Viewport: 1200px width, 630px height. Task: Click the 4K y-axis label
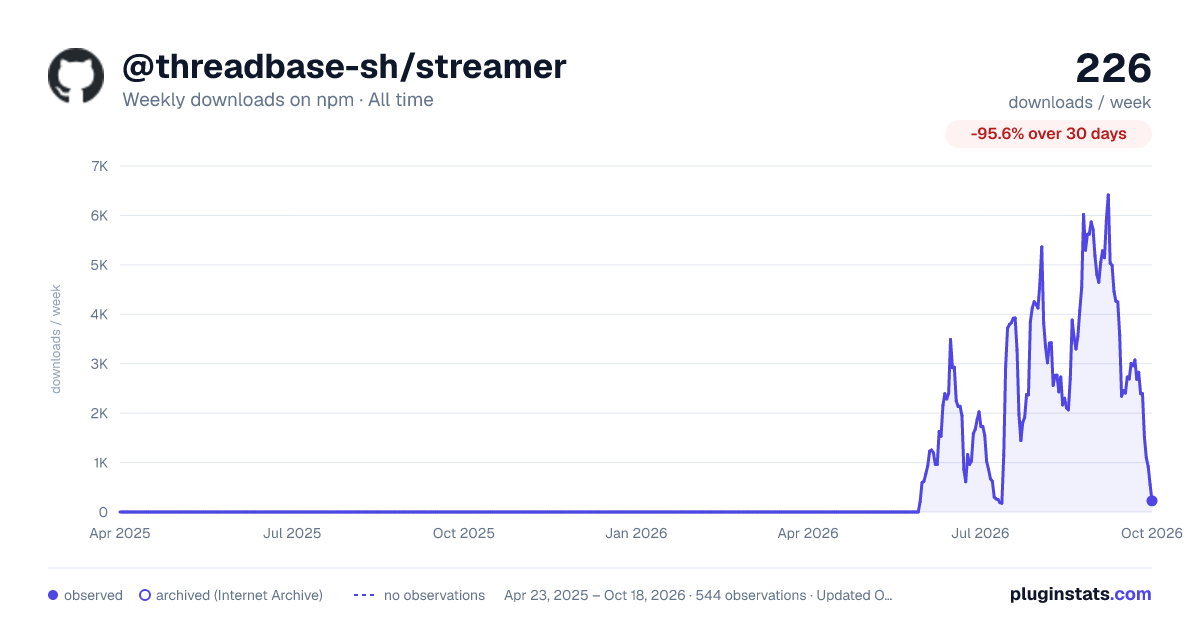coord(99,315)
